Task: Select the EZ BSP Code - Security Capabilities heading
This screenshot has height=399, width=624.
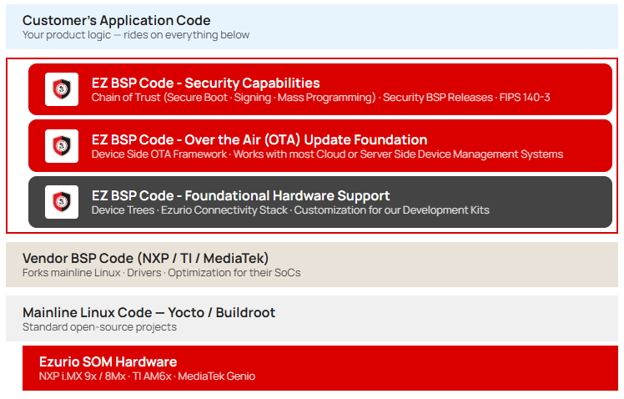Action: pyautogui.click(x=206, y=83)
